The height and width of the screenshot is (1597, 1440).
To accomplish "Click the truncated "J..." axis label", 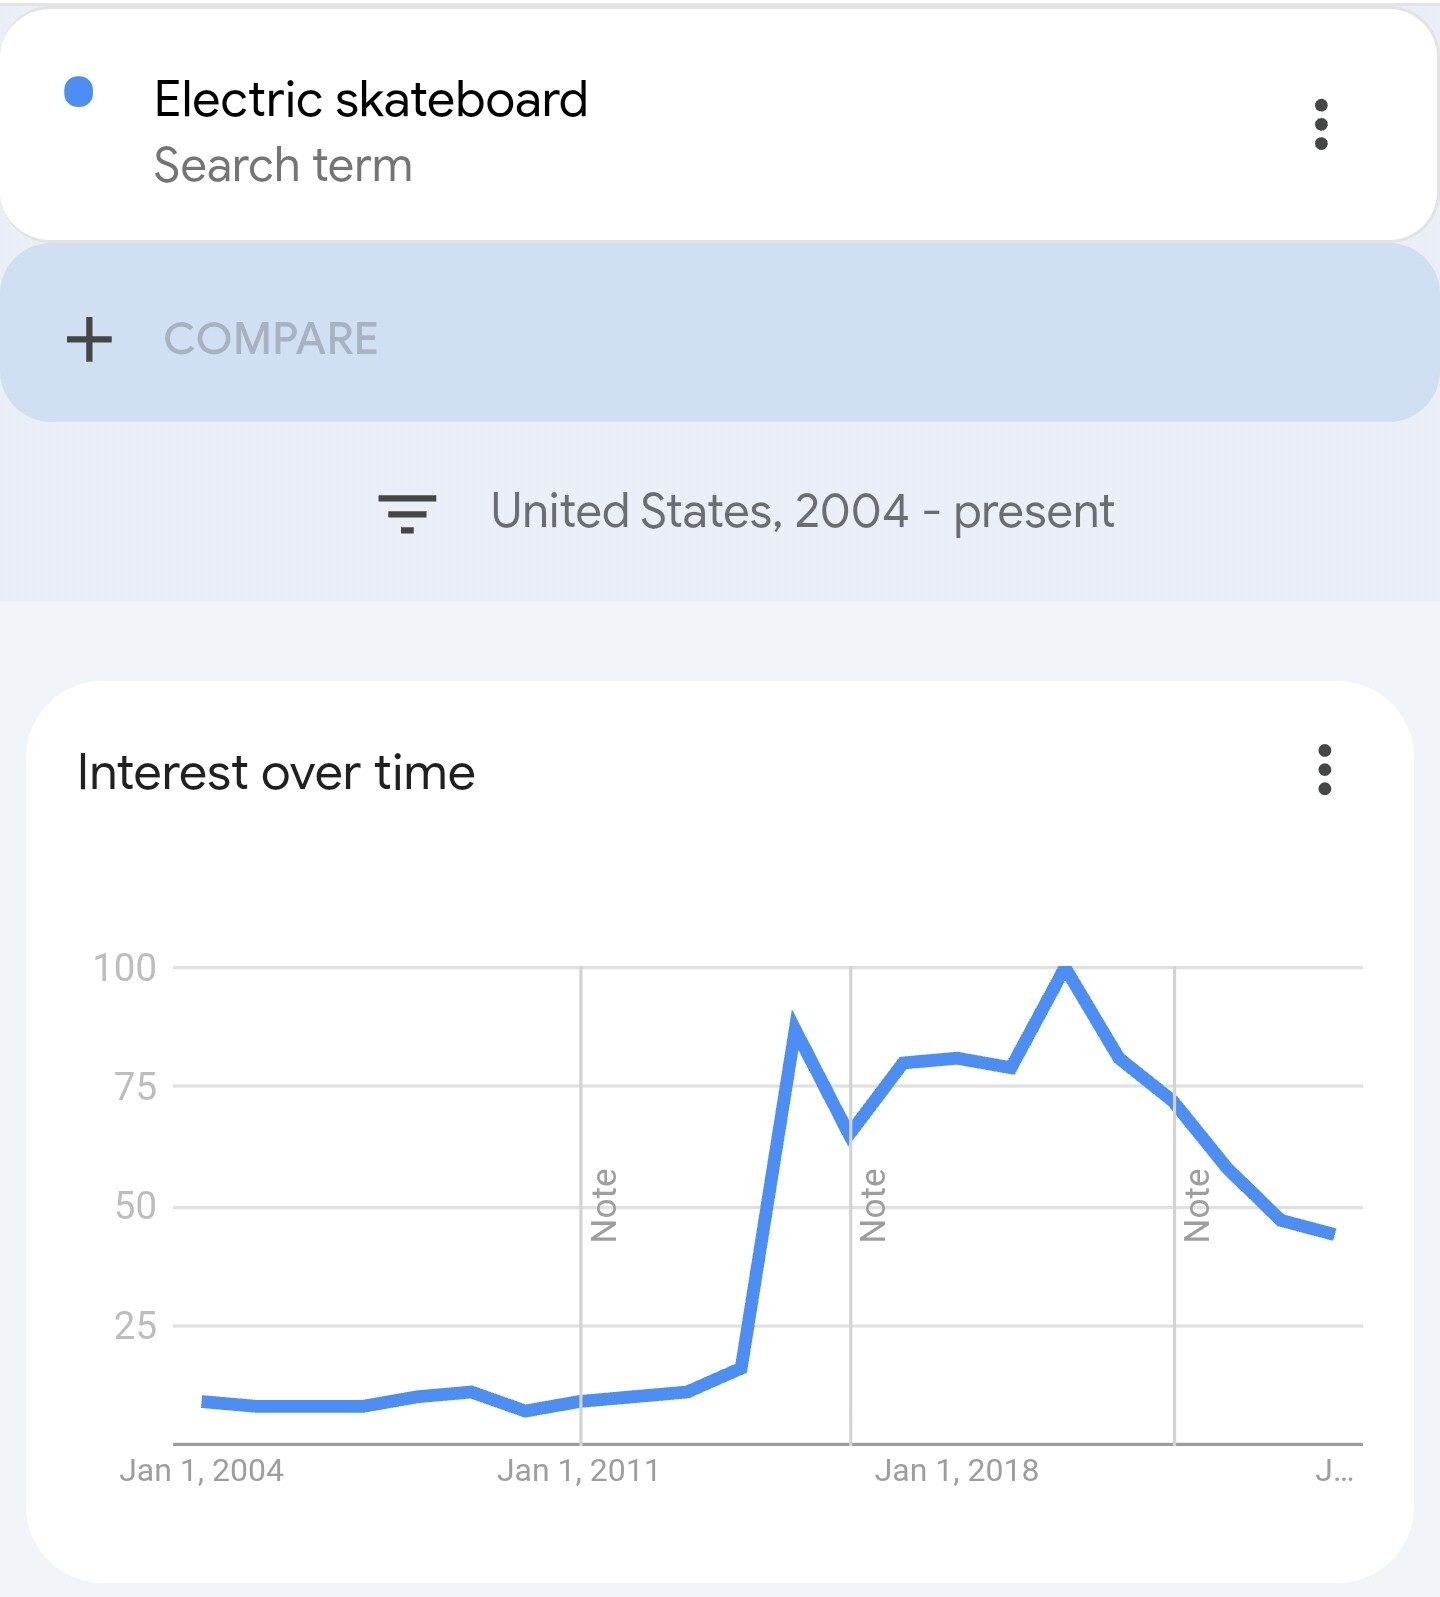I will [1334, 1470].
